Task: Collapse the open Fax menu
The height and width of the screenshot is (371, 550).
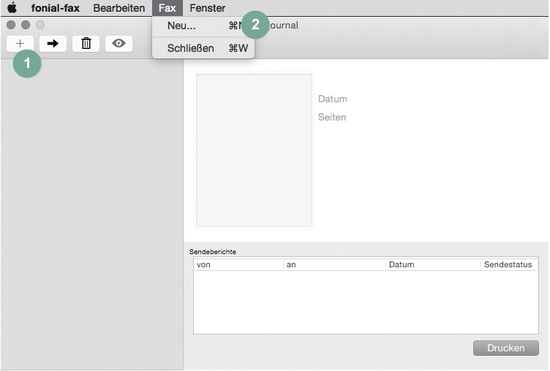Action: [x=167, y=8]
